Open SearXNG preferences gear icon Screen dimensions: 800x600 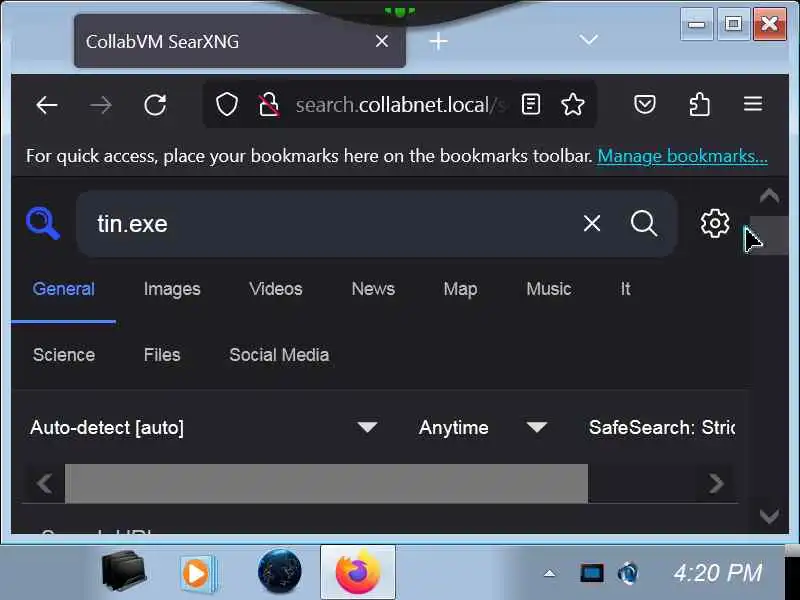coord(715,223)
